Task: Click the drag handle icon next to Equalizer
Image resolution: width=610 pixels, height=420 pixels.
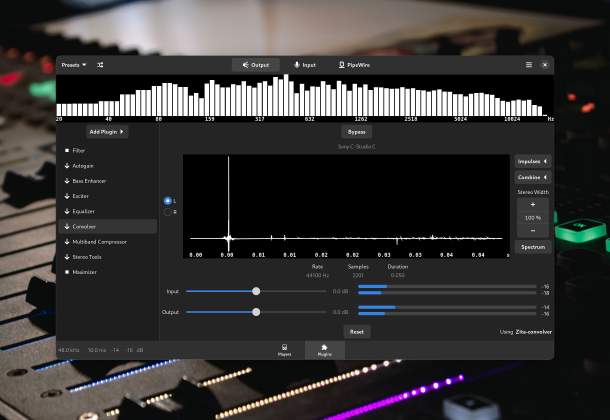Action: tap(67, 211)
